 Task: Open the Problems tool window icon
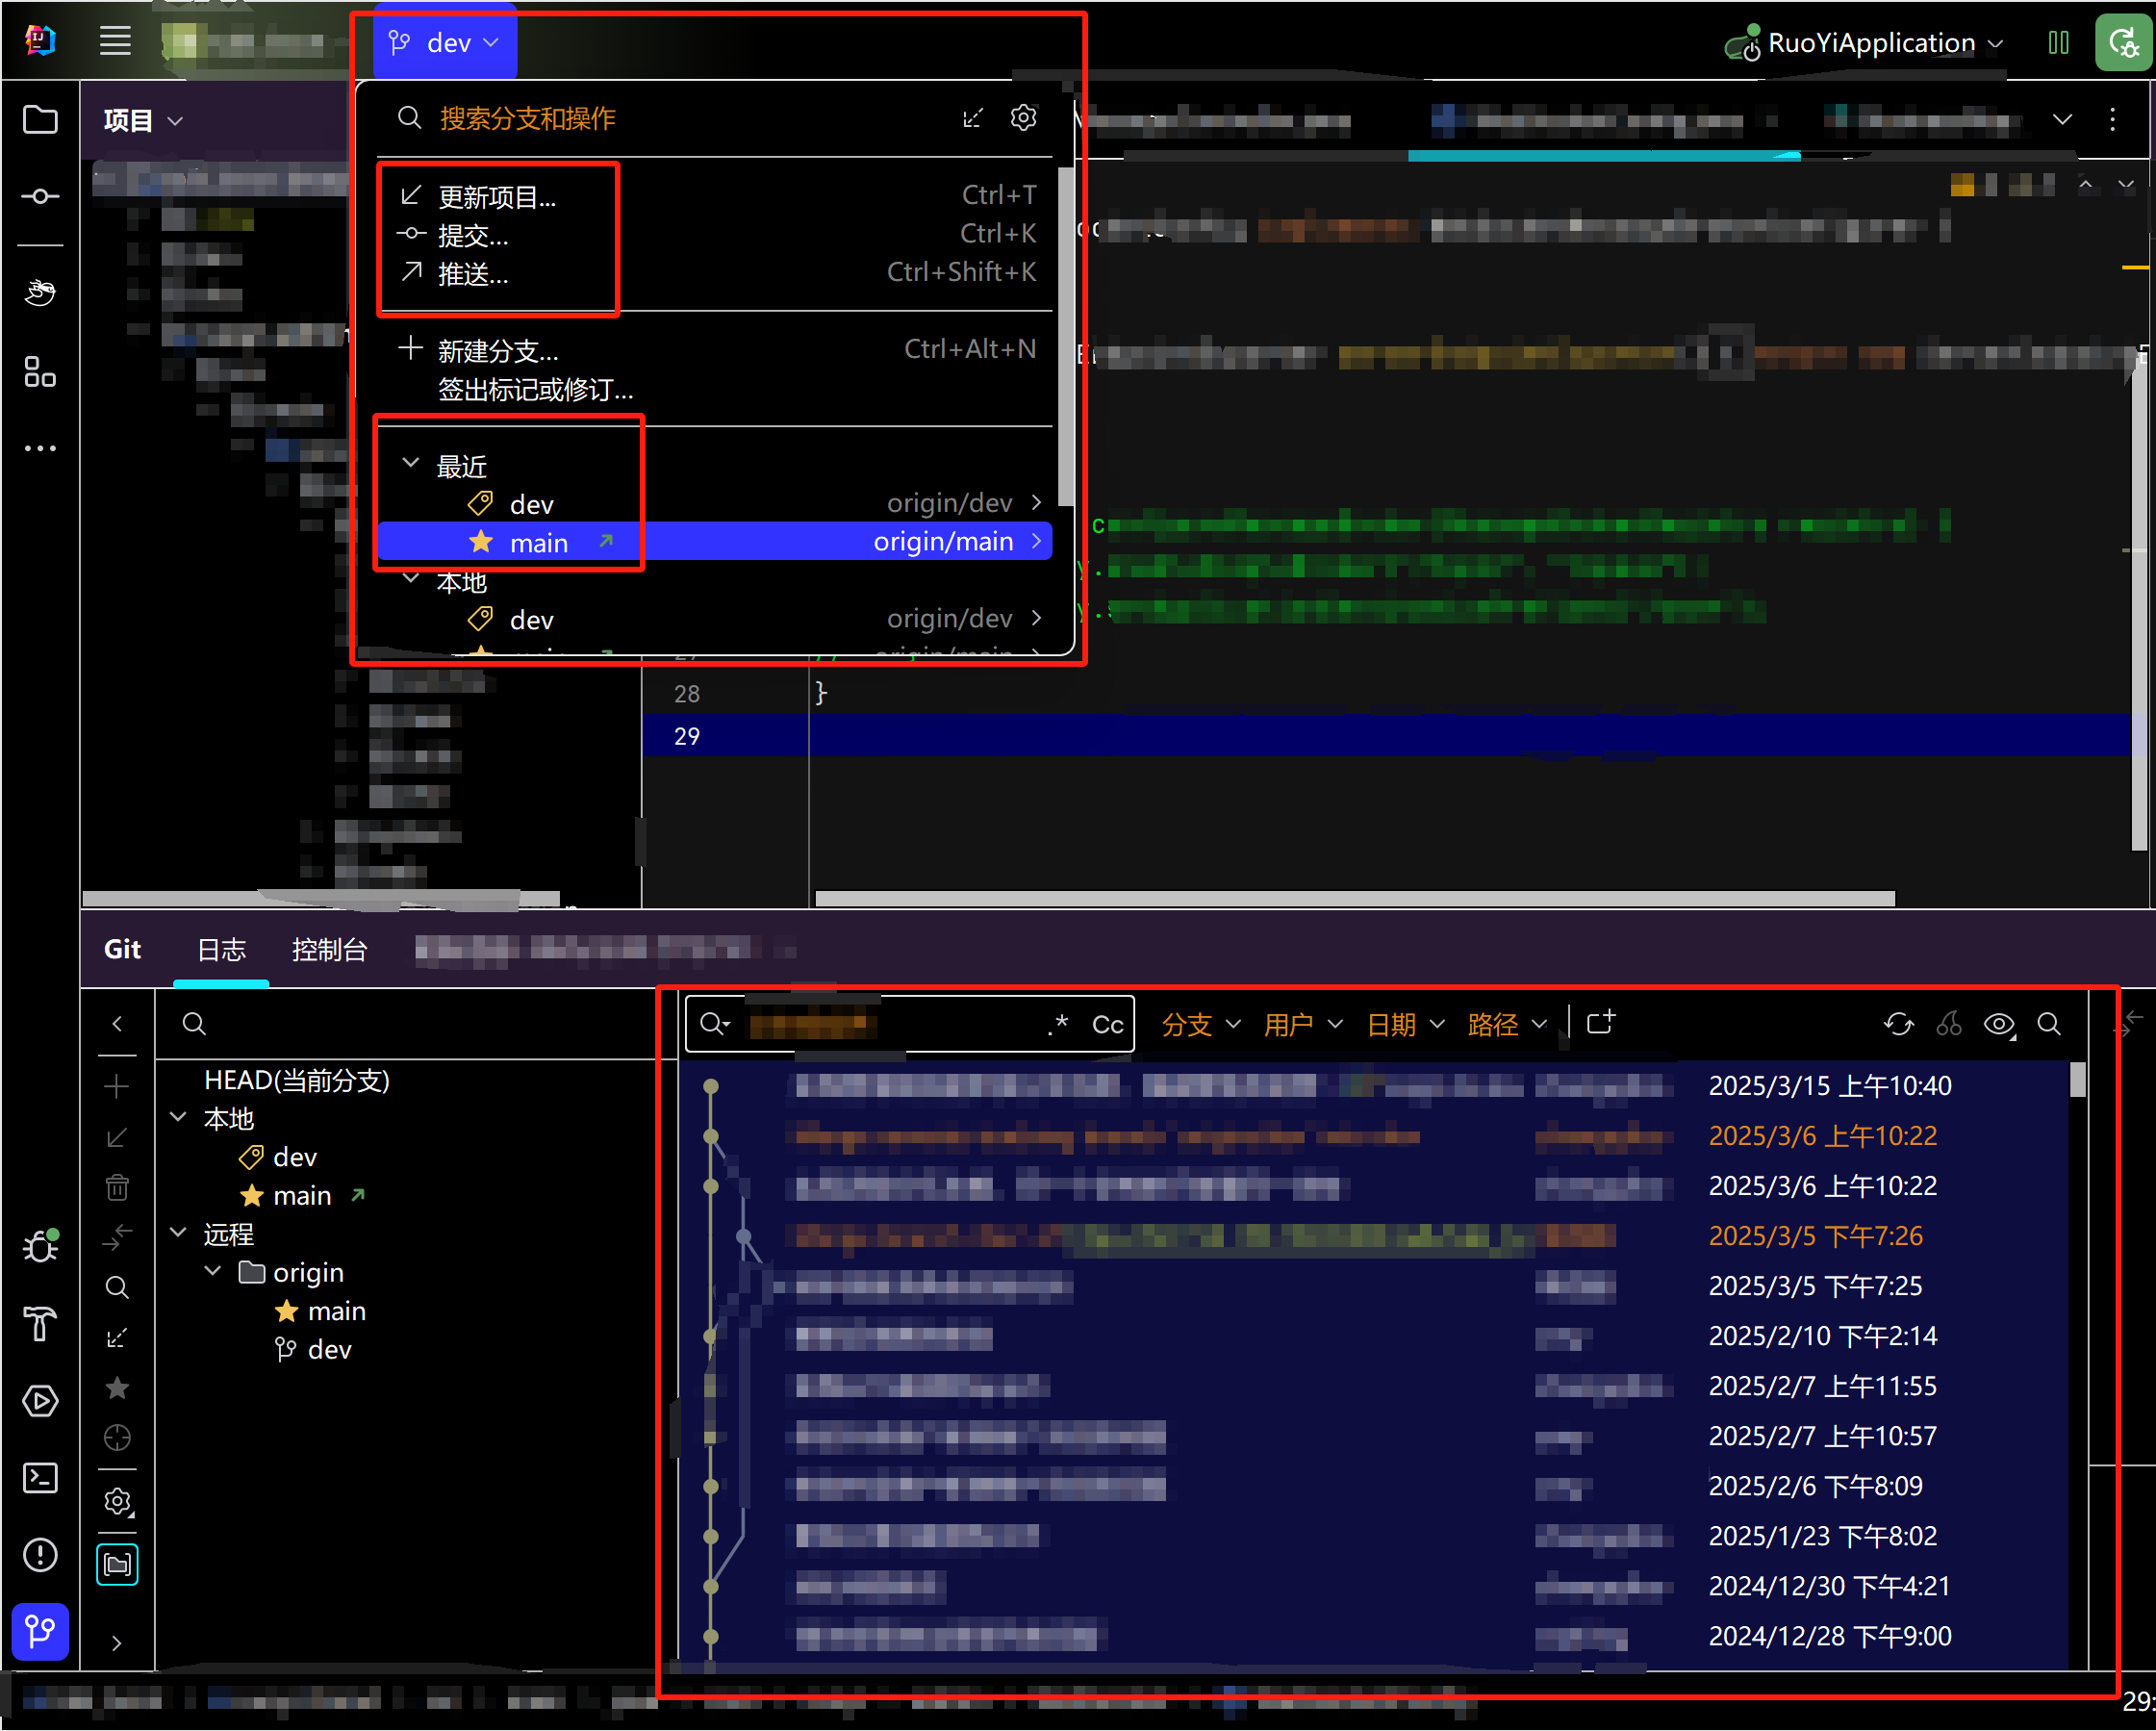pyautogui.click(x=40, y=1555)
